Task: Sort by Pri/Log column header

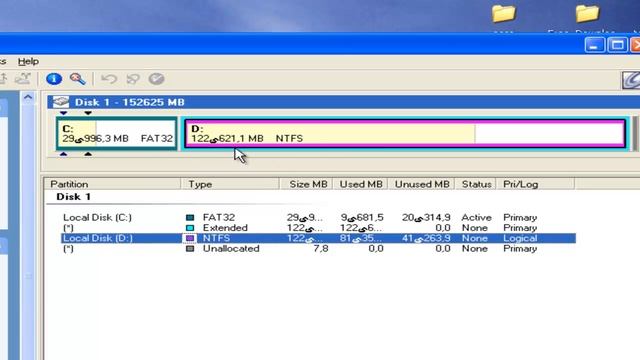Action: 535,184
